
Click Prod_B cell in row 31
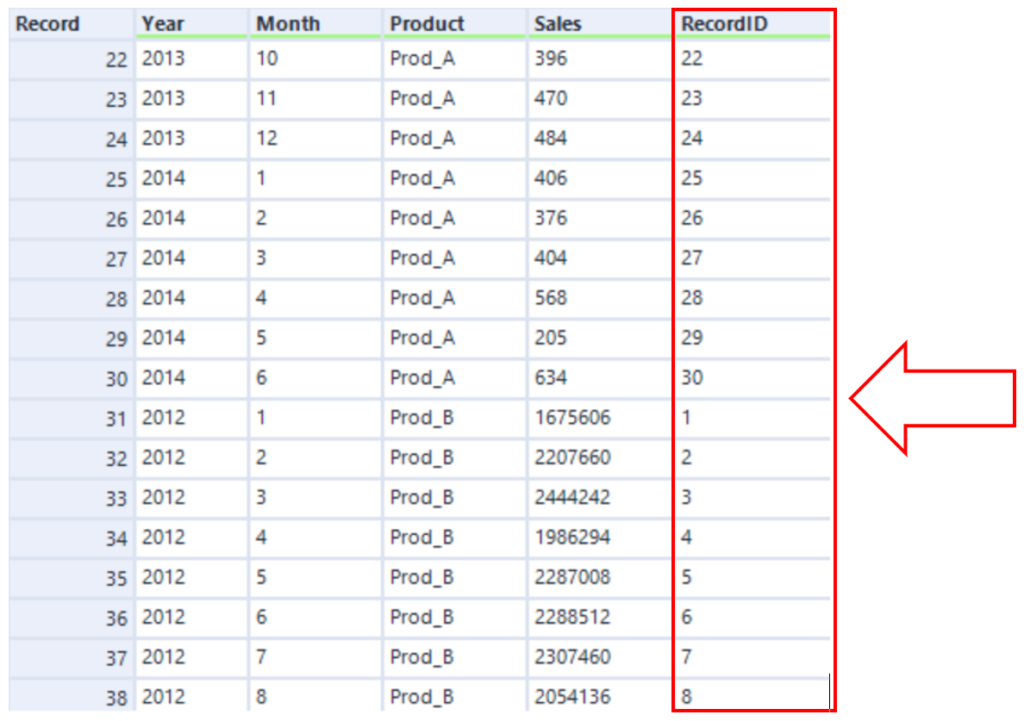pyautogui.click(x=454, y=417)
